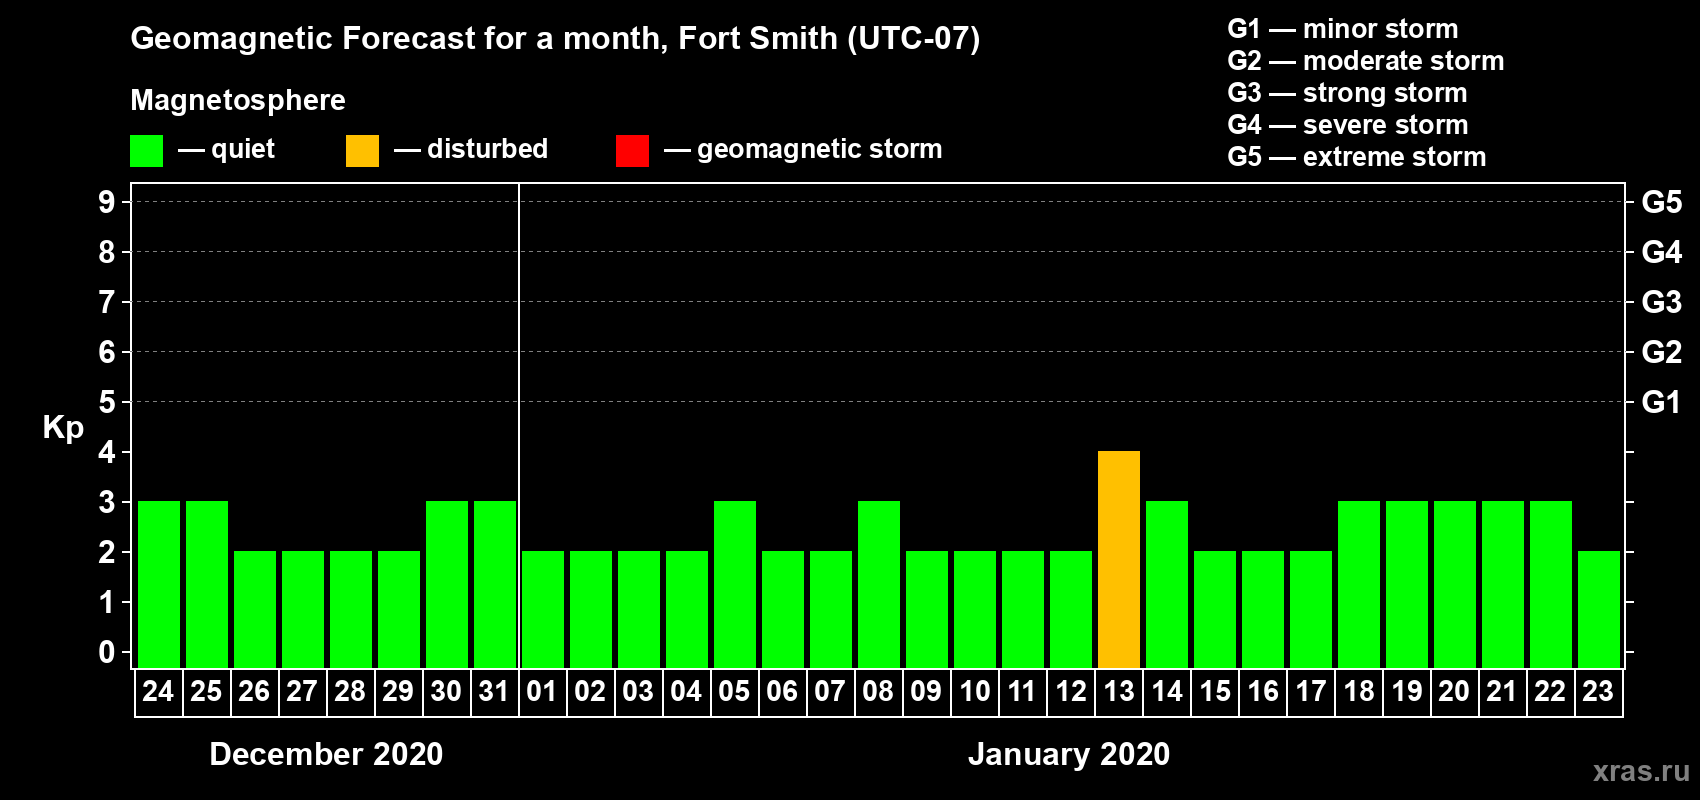Click the right axis label G5
1700x800 pixels.
pos(1662,202)
